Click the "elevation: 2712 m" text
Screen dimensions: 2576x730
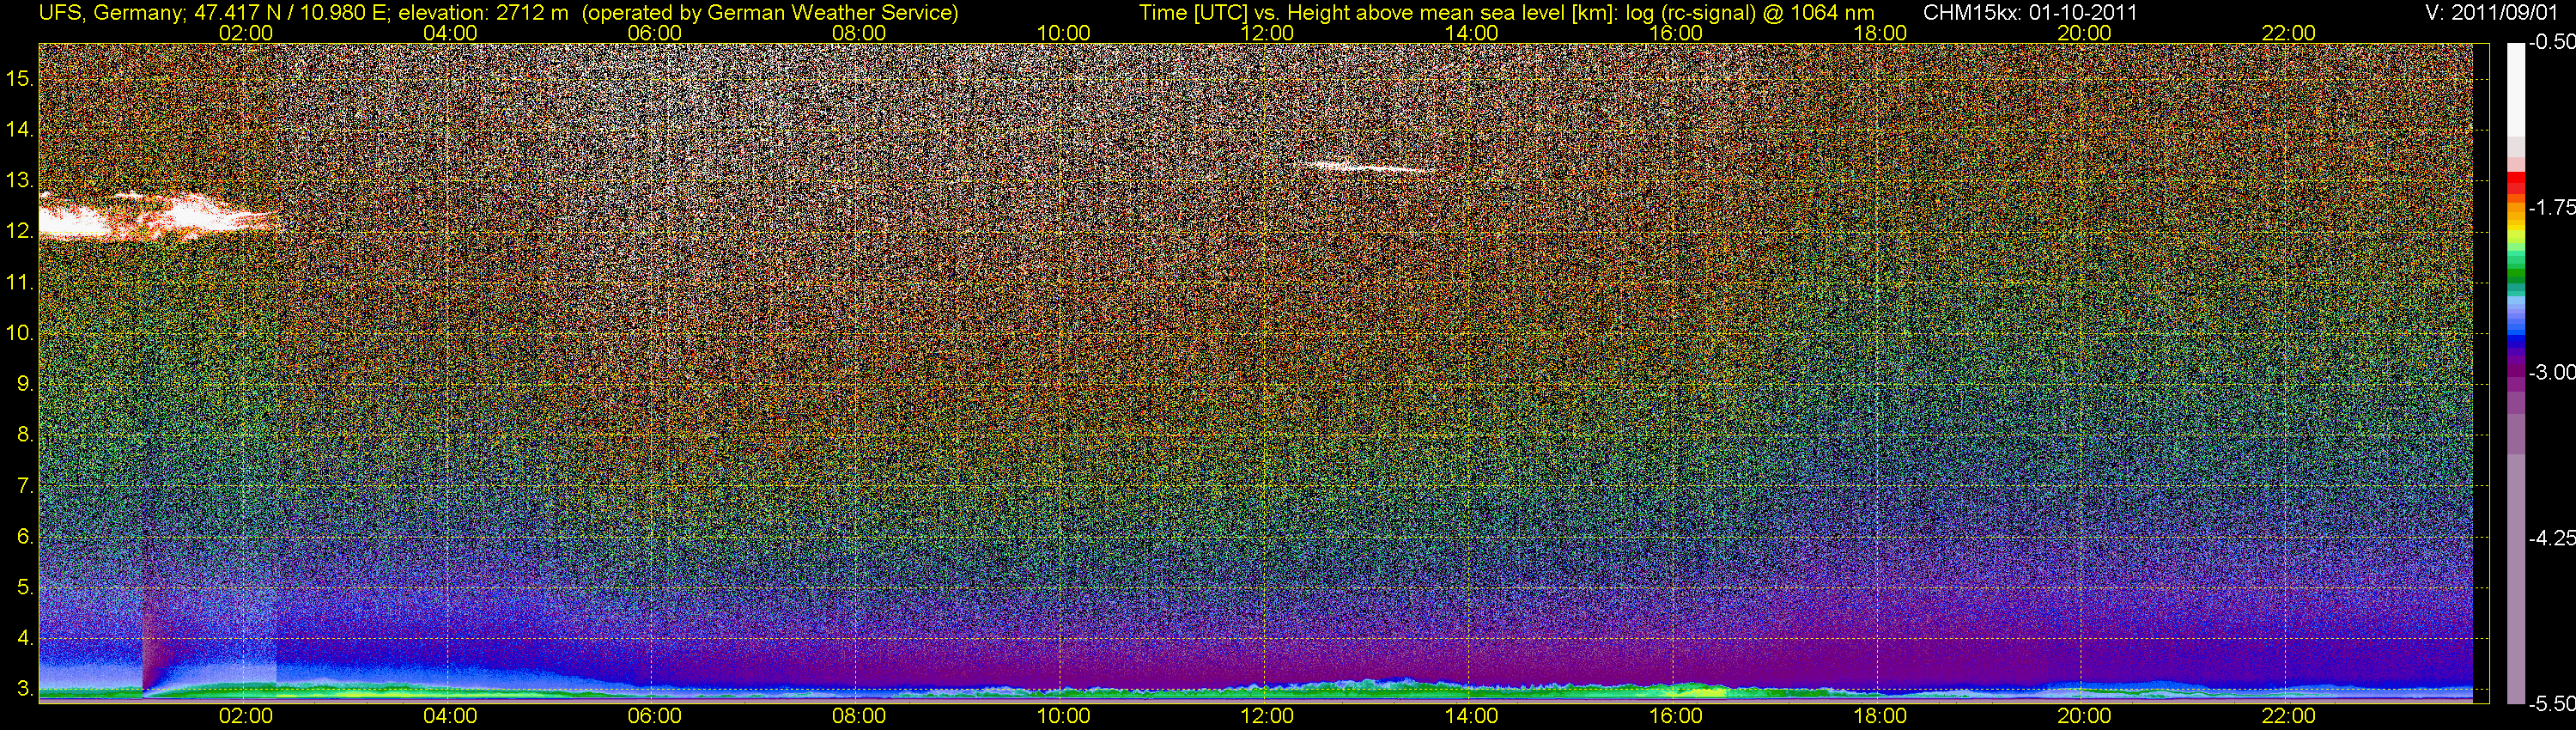[x=486, y=13]
